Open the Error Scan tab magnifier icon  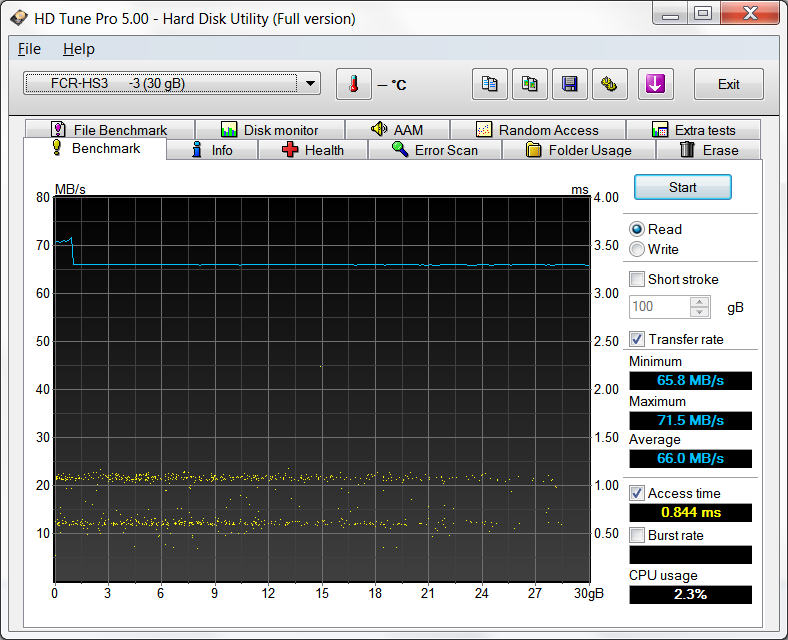[x=433, y=150]
